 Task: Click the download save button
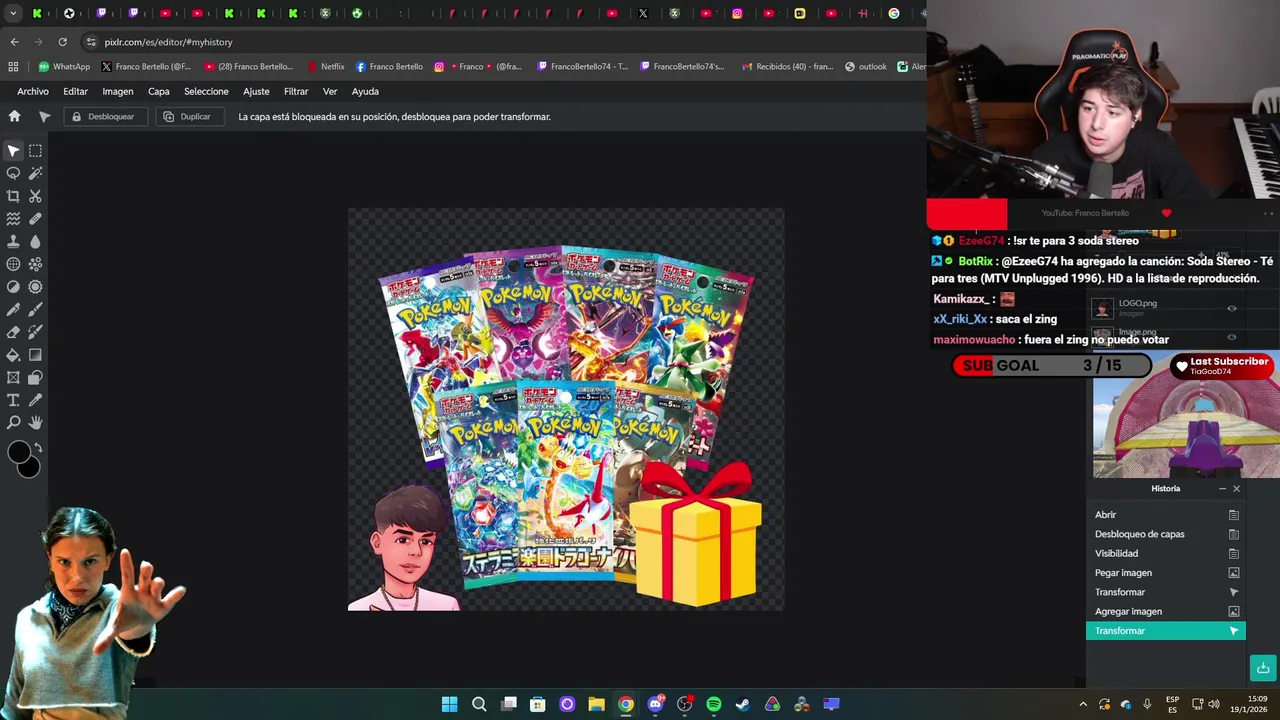click(x=1263, y=668)
